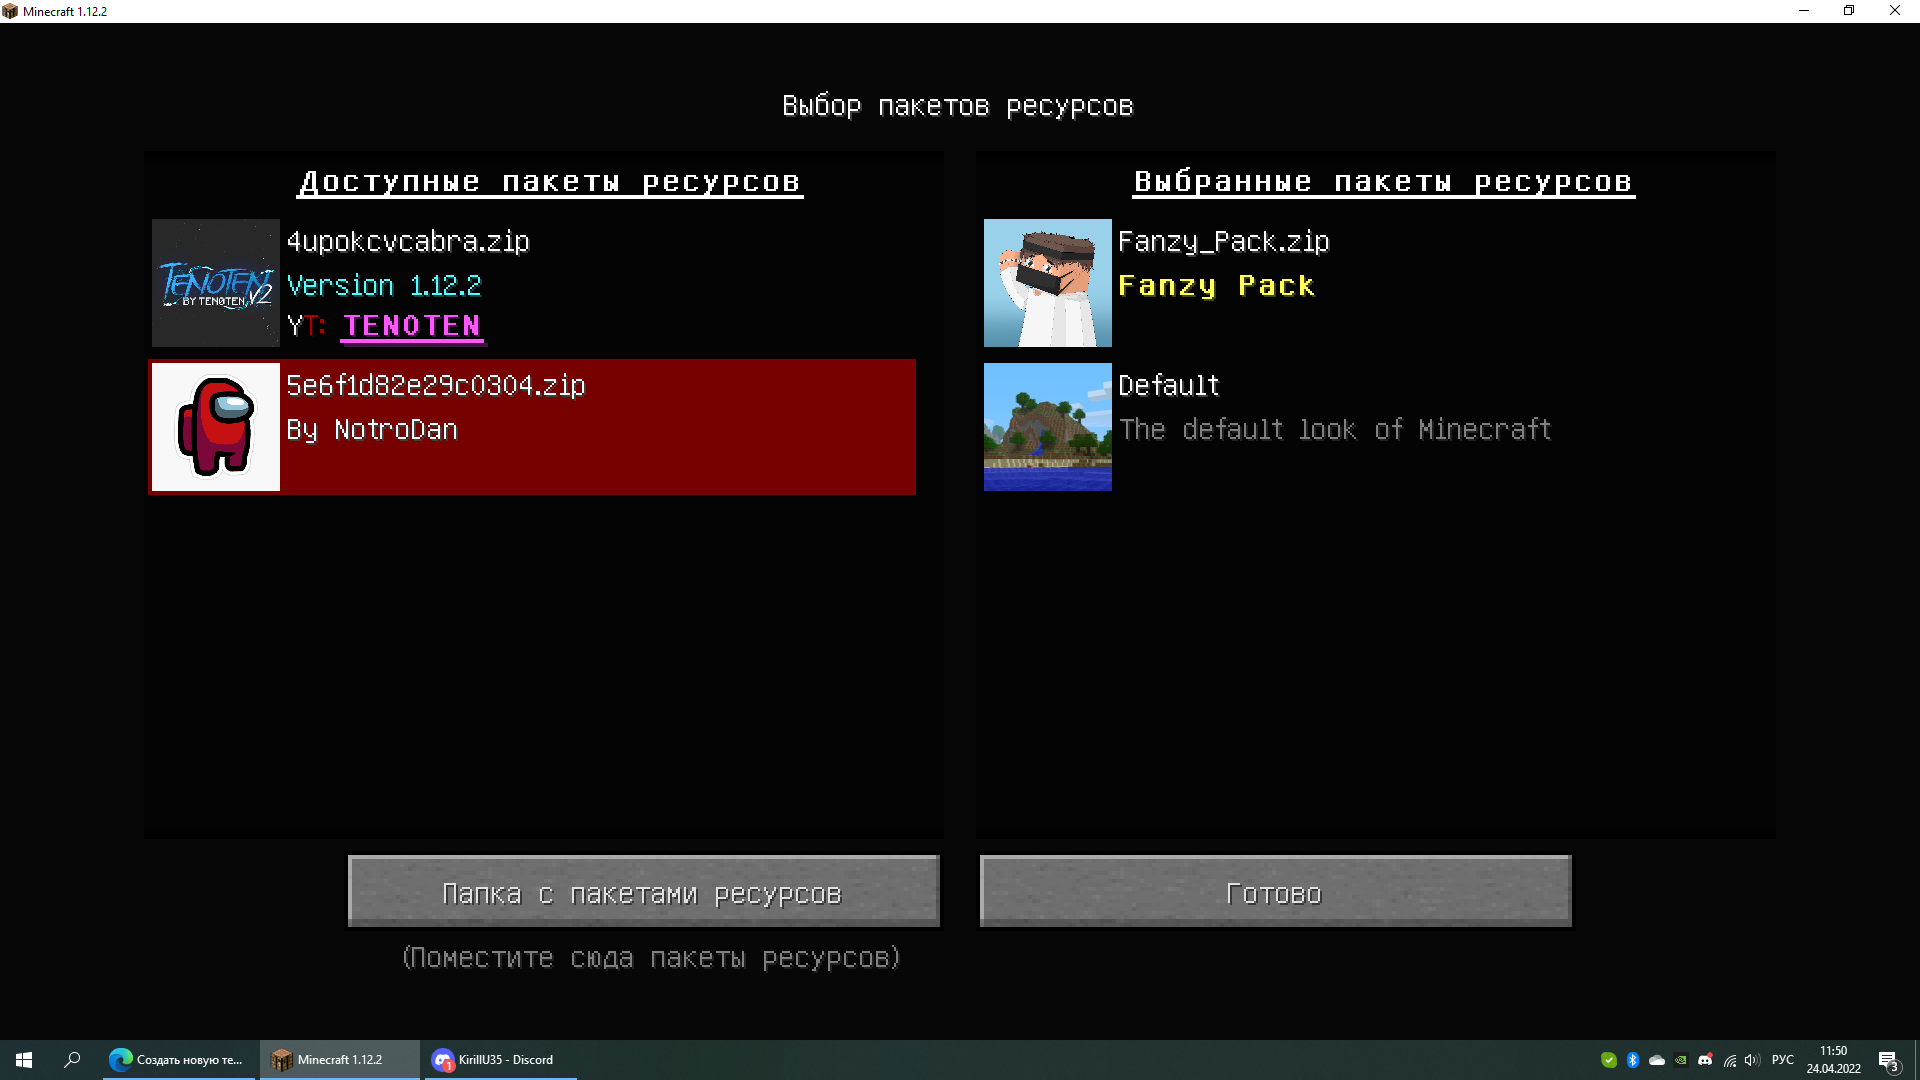Click the 'Доступные пакеты ресурсов' header
Screen dimensions: 1920x1080
click(x=551, y=182)
